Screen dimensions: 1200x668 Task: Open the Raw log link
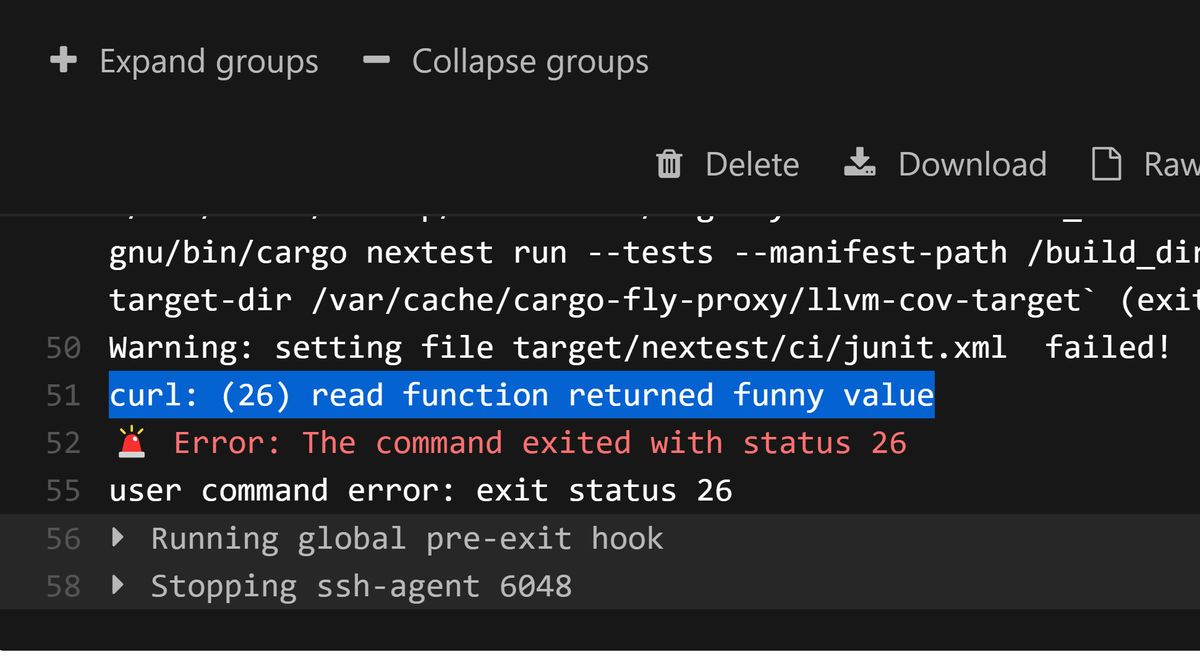pos(1171,165)
